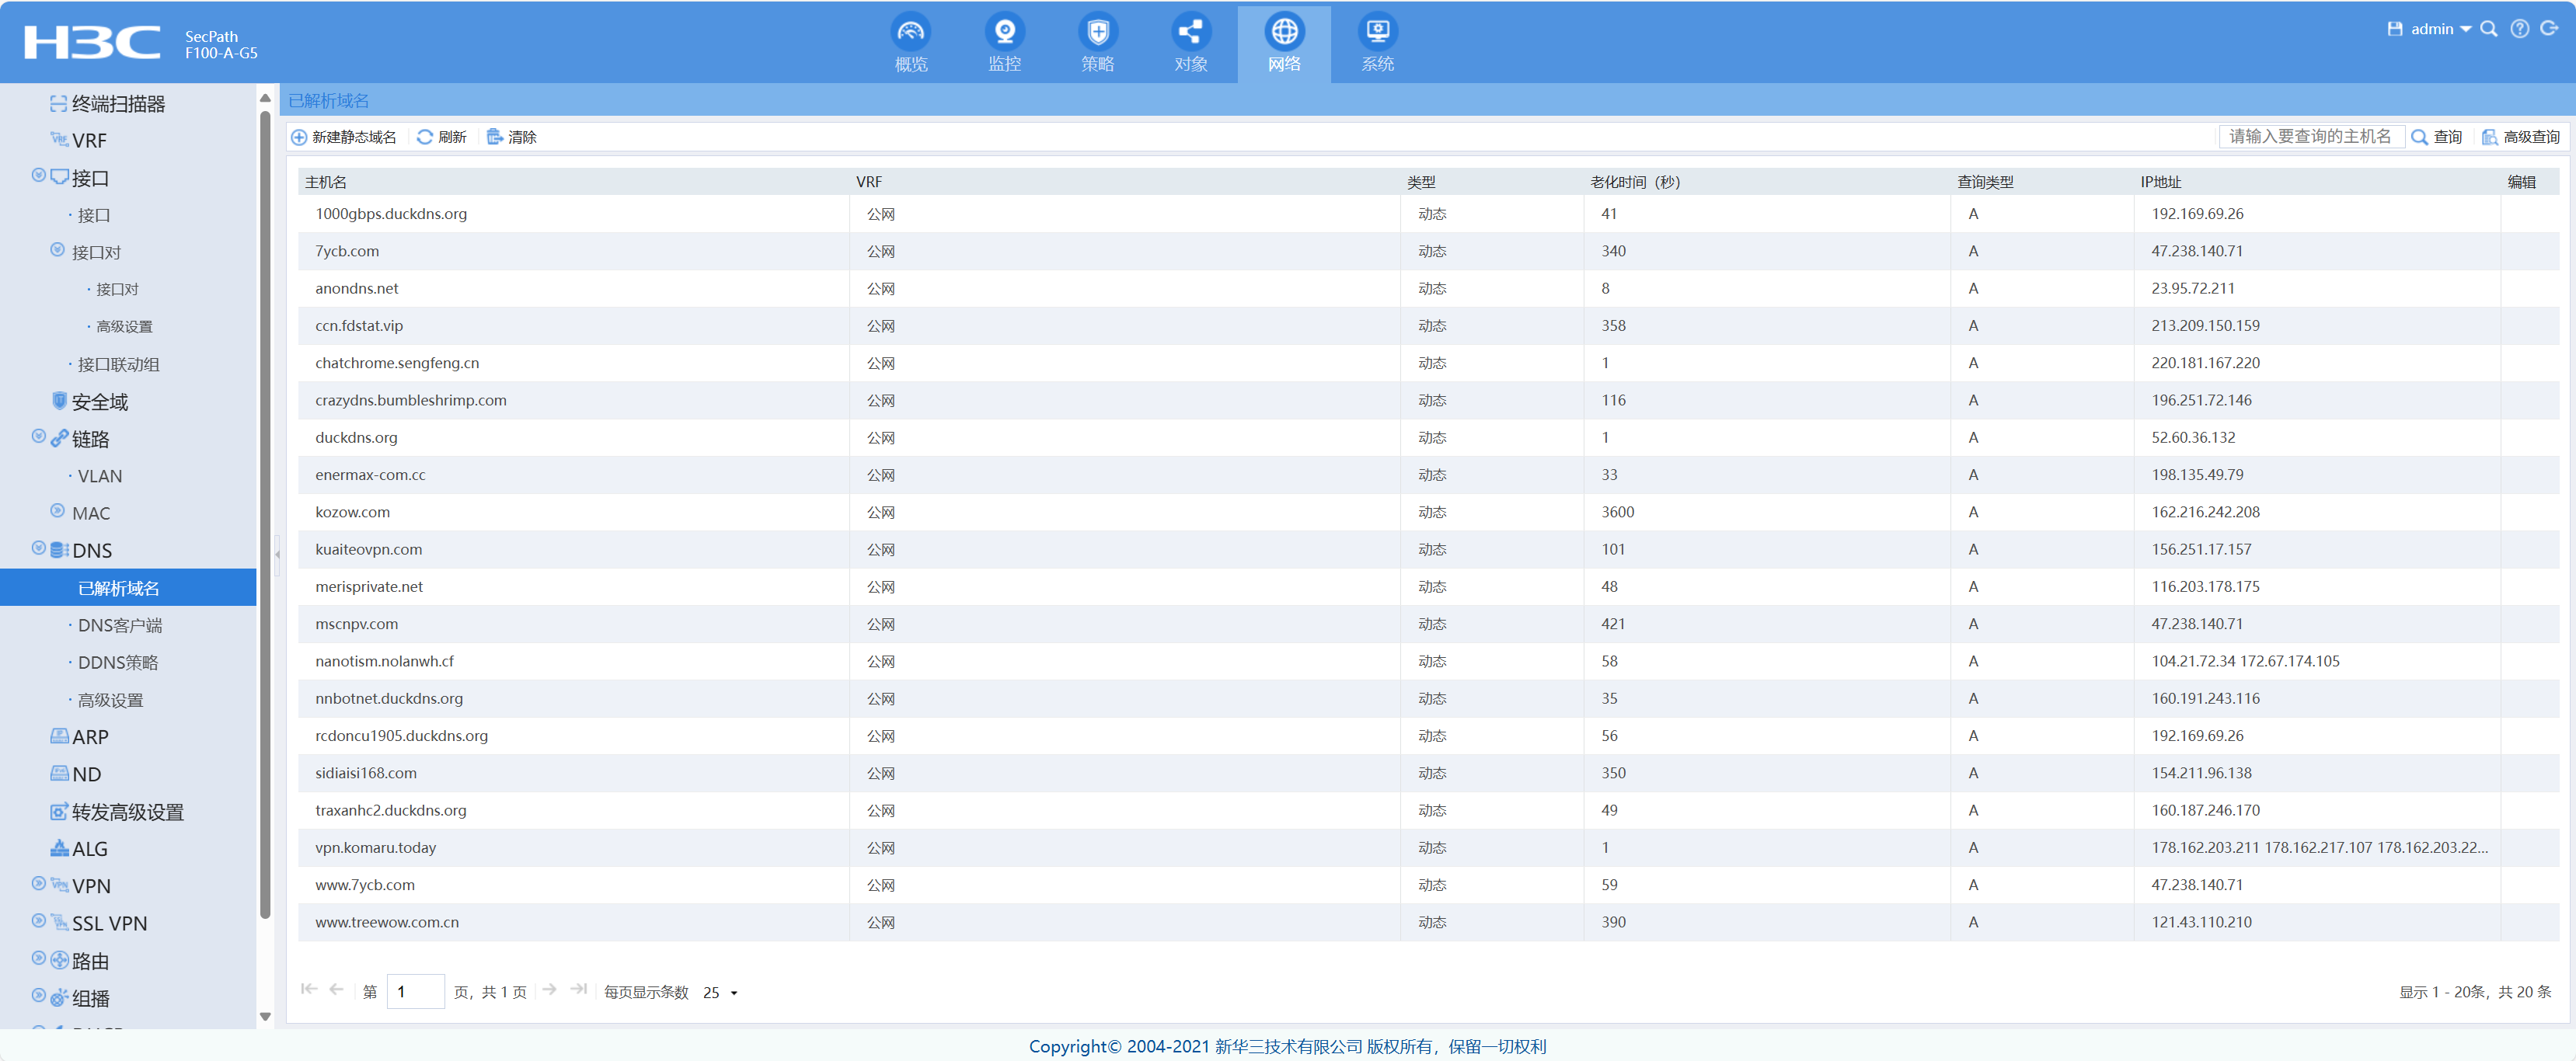Expand the SSL VPN tree node
2576x1061 pixels.
pyautogui.click(x=39, y=921)
